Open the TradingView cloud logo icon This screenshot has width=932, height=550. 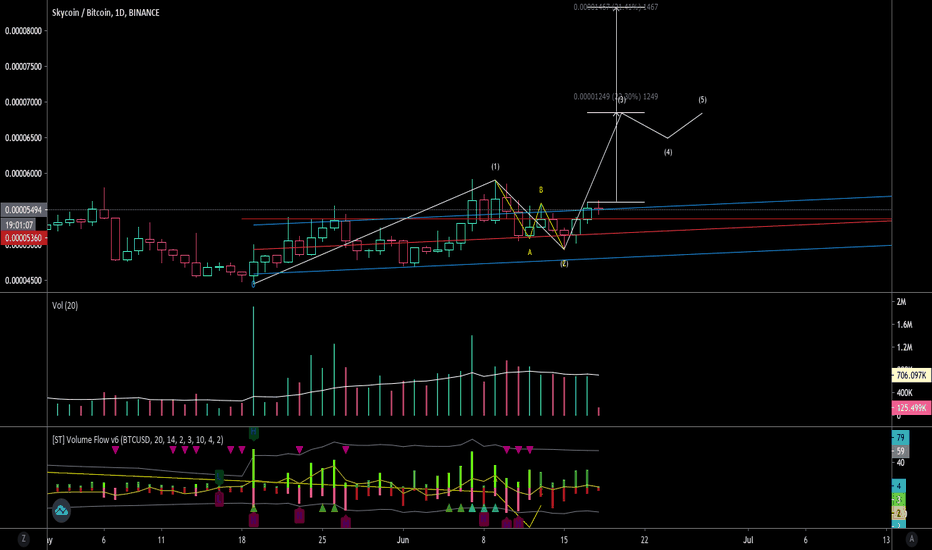click(x=61, y=511)
